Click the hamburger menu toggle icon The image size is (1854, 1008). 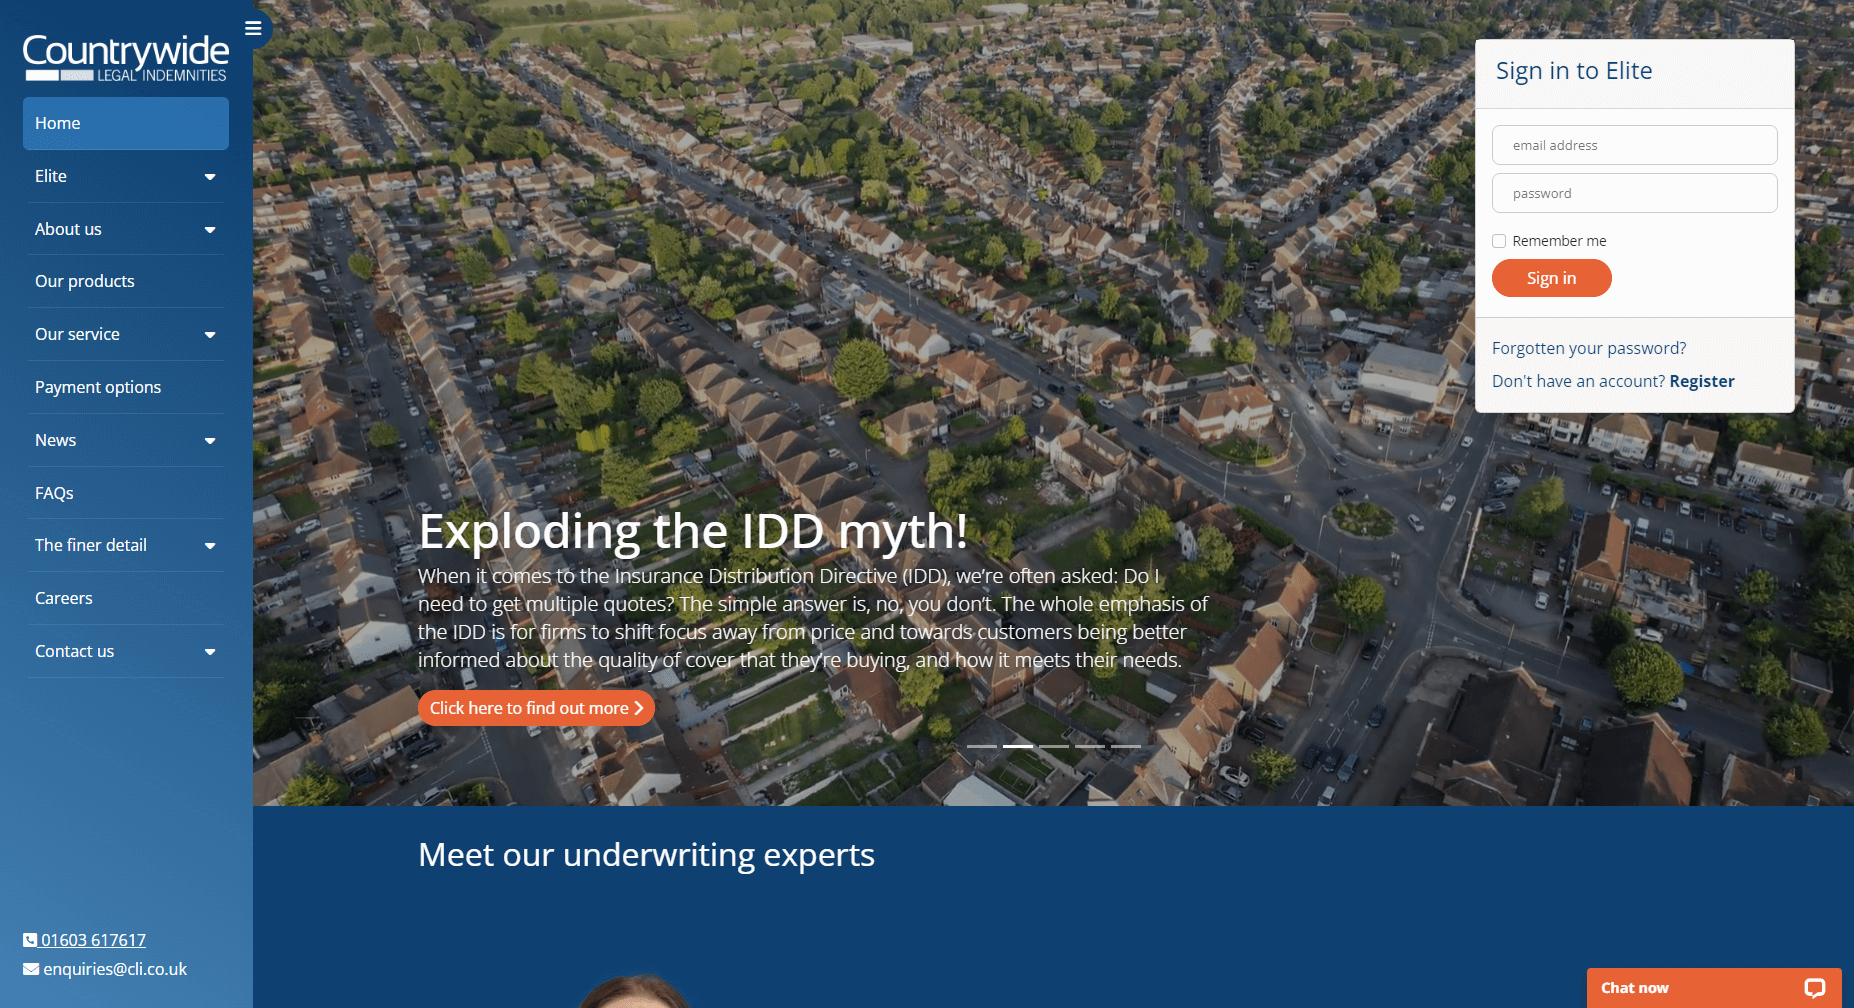253,28
